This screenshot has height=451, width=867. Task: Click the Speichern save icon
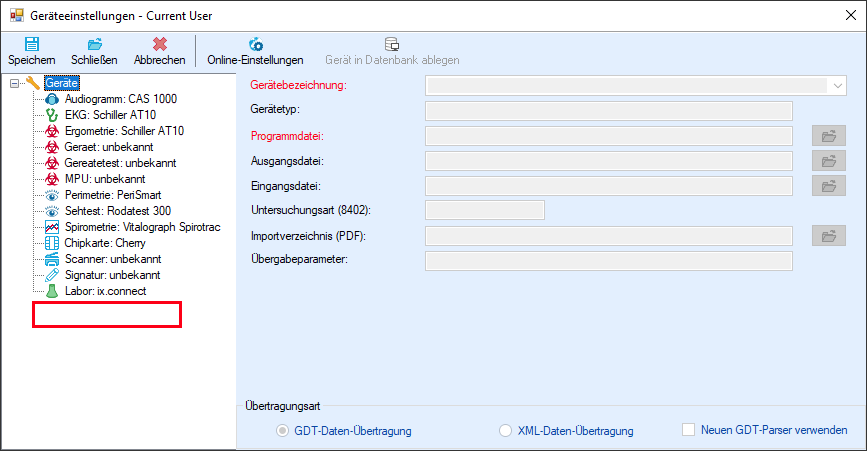(32, 44)
